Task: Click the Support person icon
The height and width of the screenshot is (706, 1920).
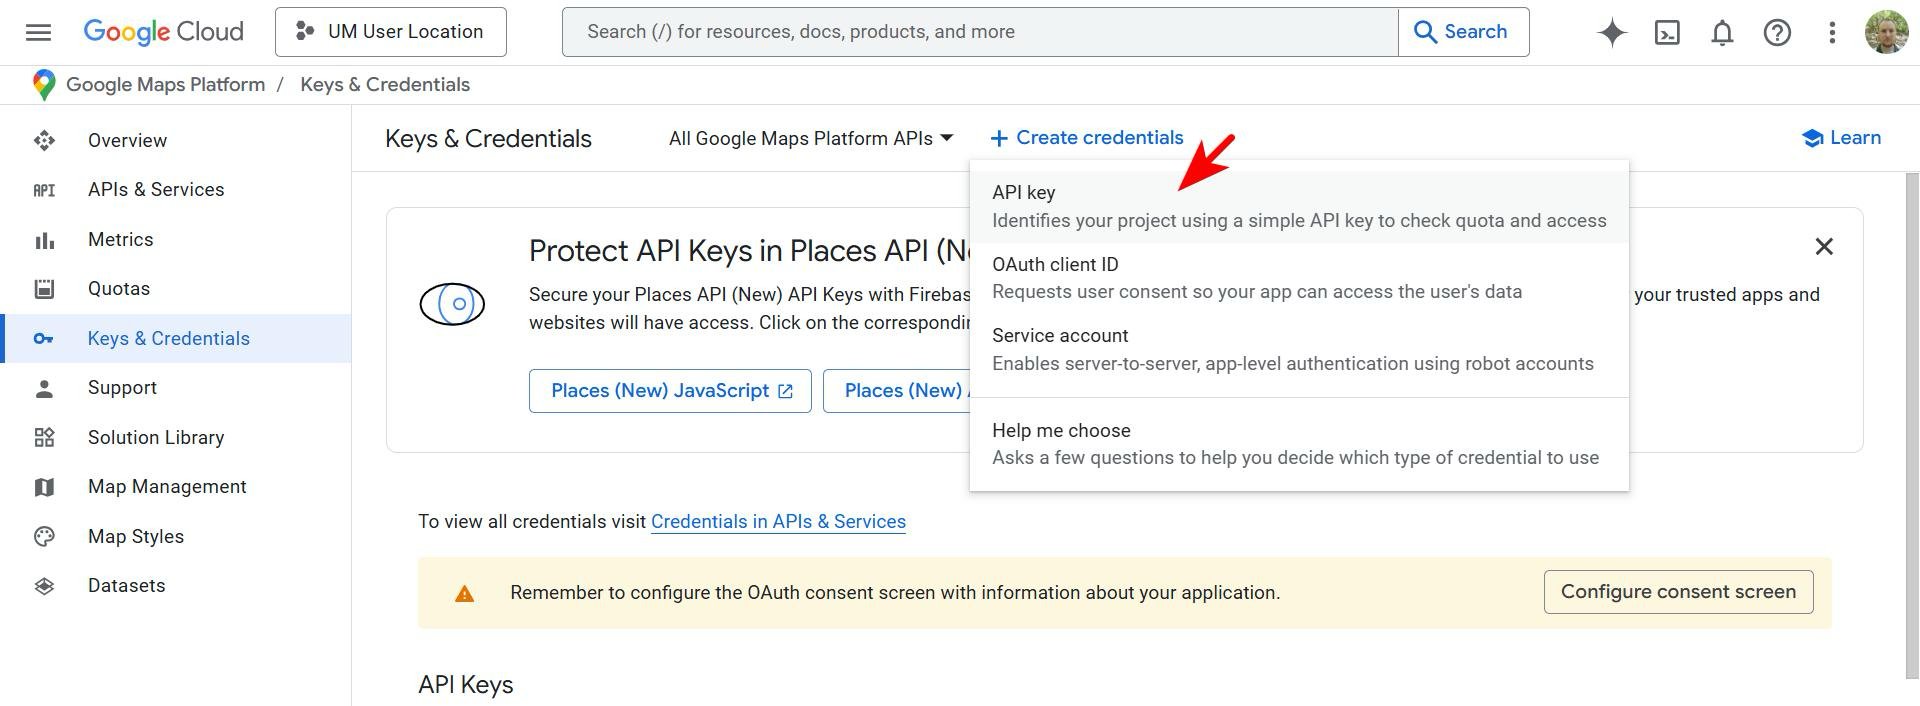Action: [x=44, y=388]
